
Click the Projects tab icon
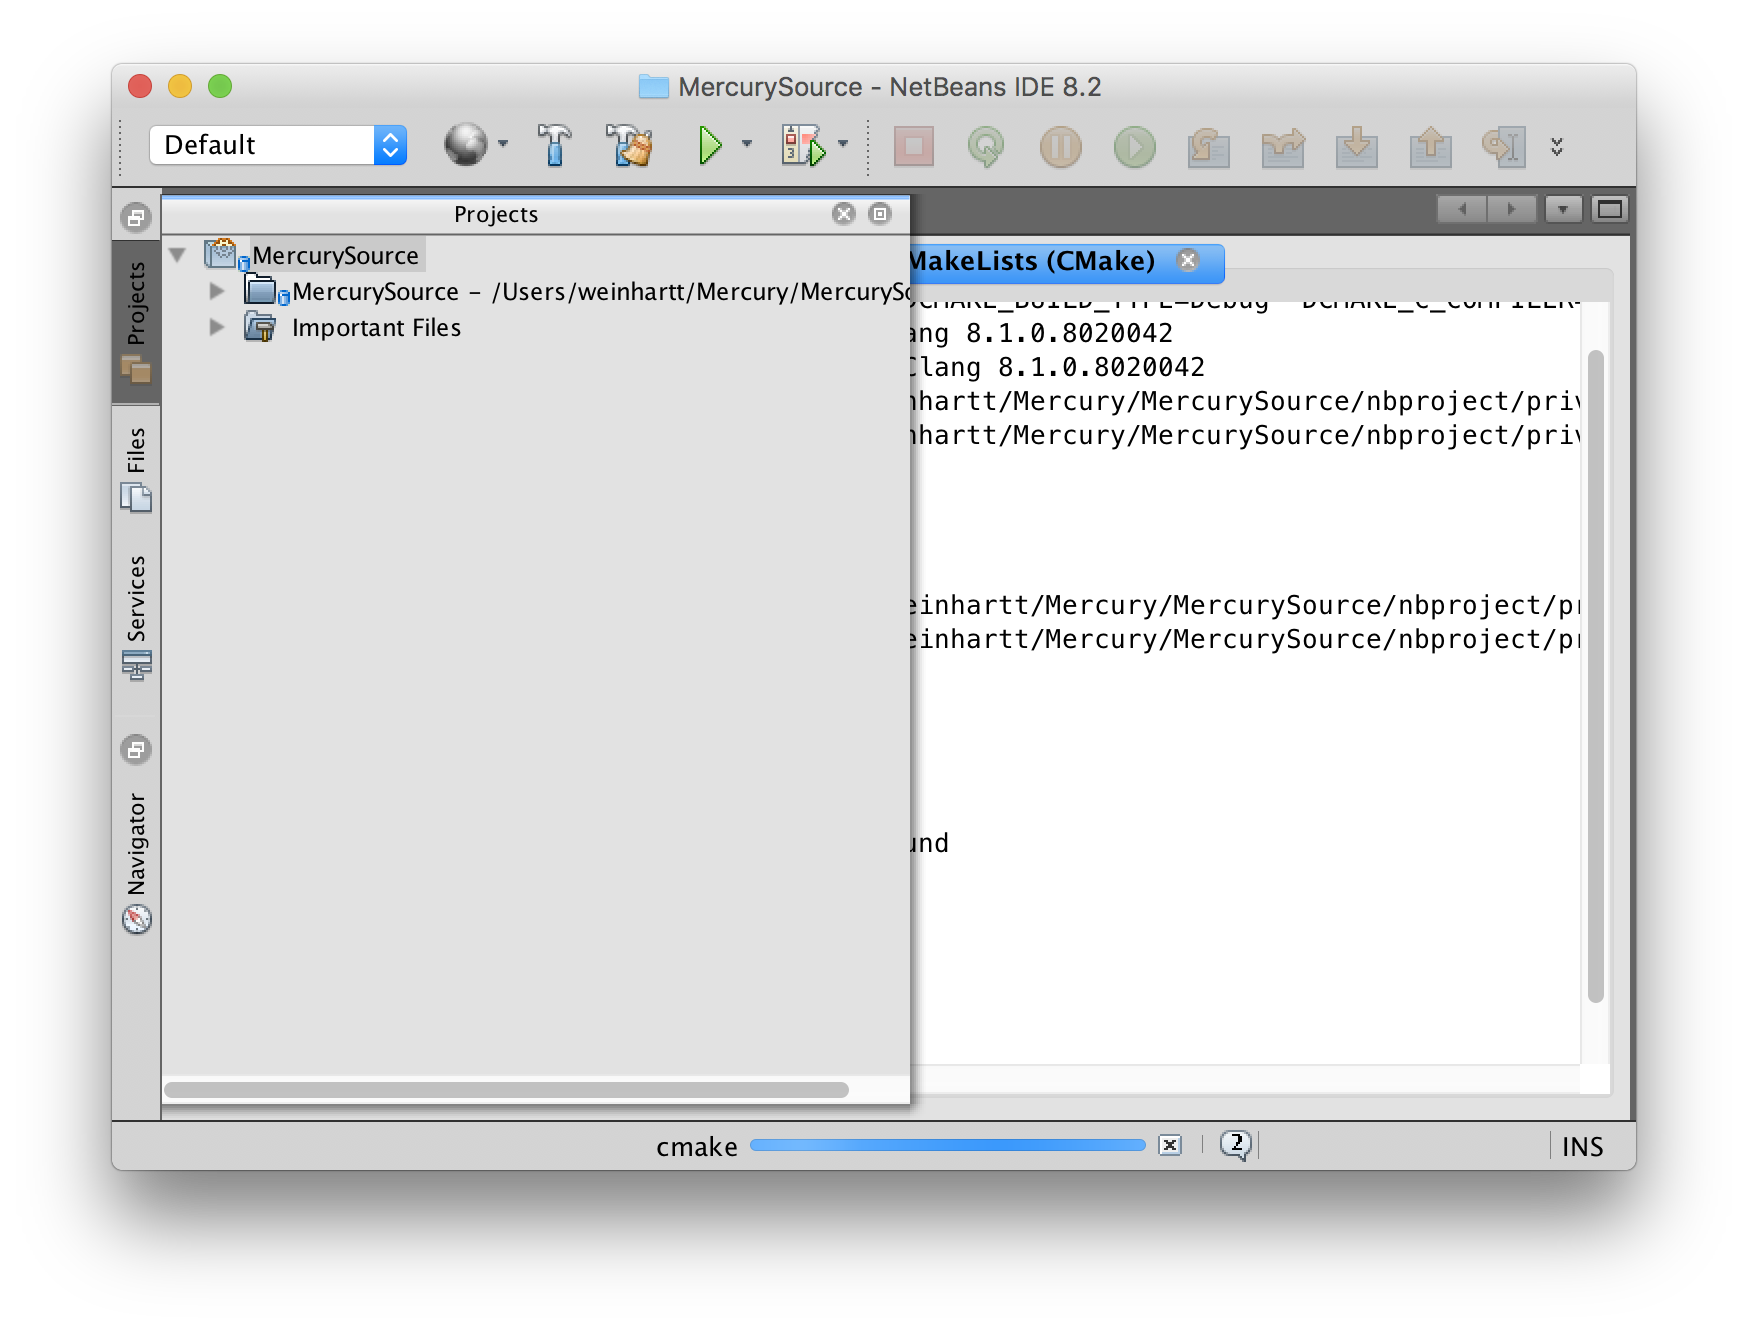point(136,369)
